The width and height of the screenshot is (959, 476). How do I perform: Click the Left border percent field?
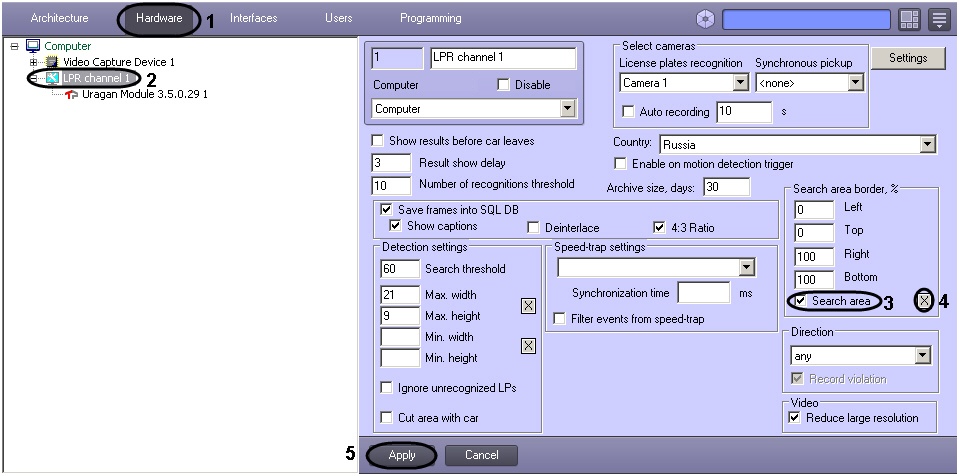pos(814,210)
